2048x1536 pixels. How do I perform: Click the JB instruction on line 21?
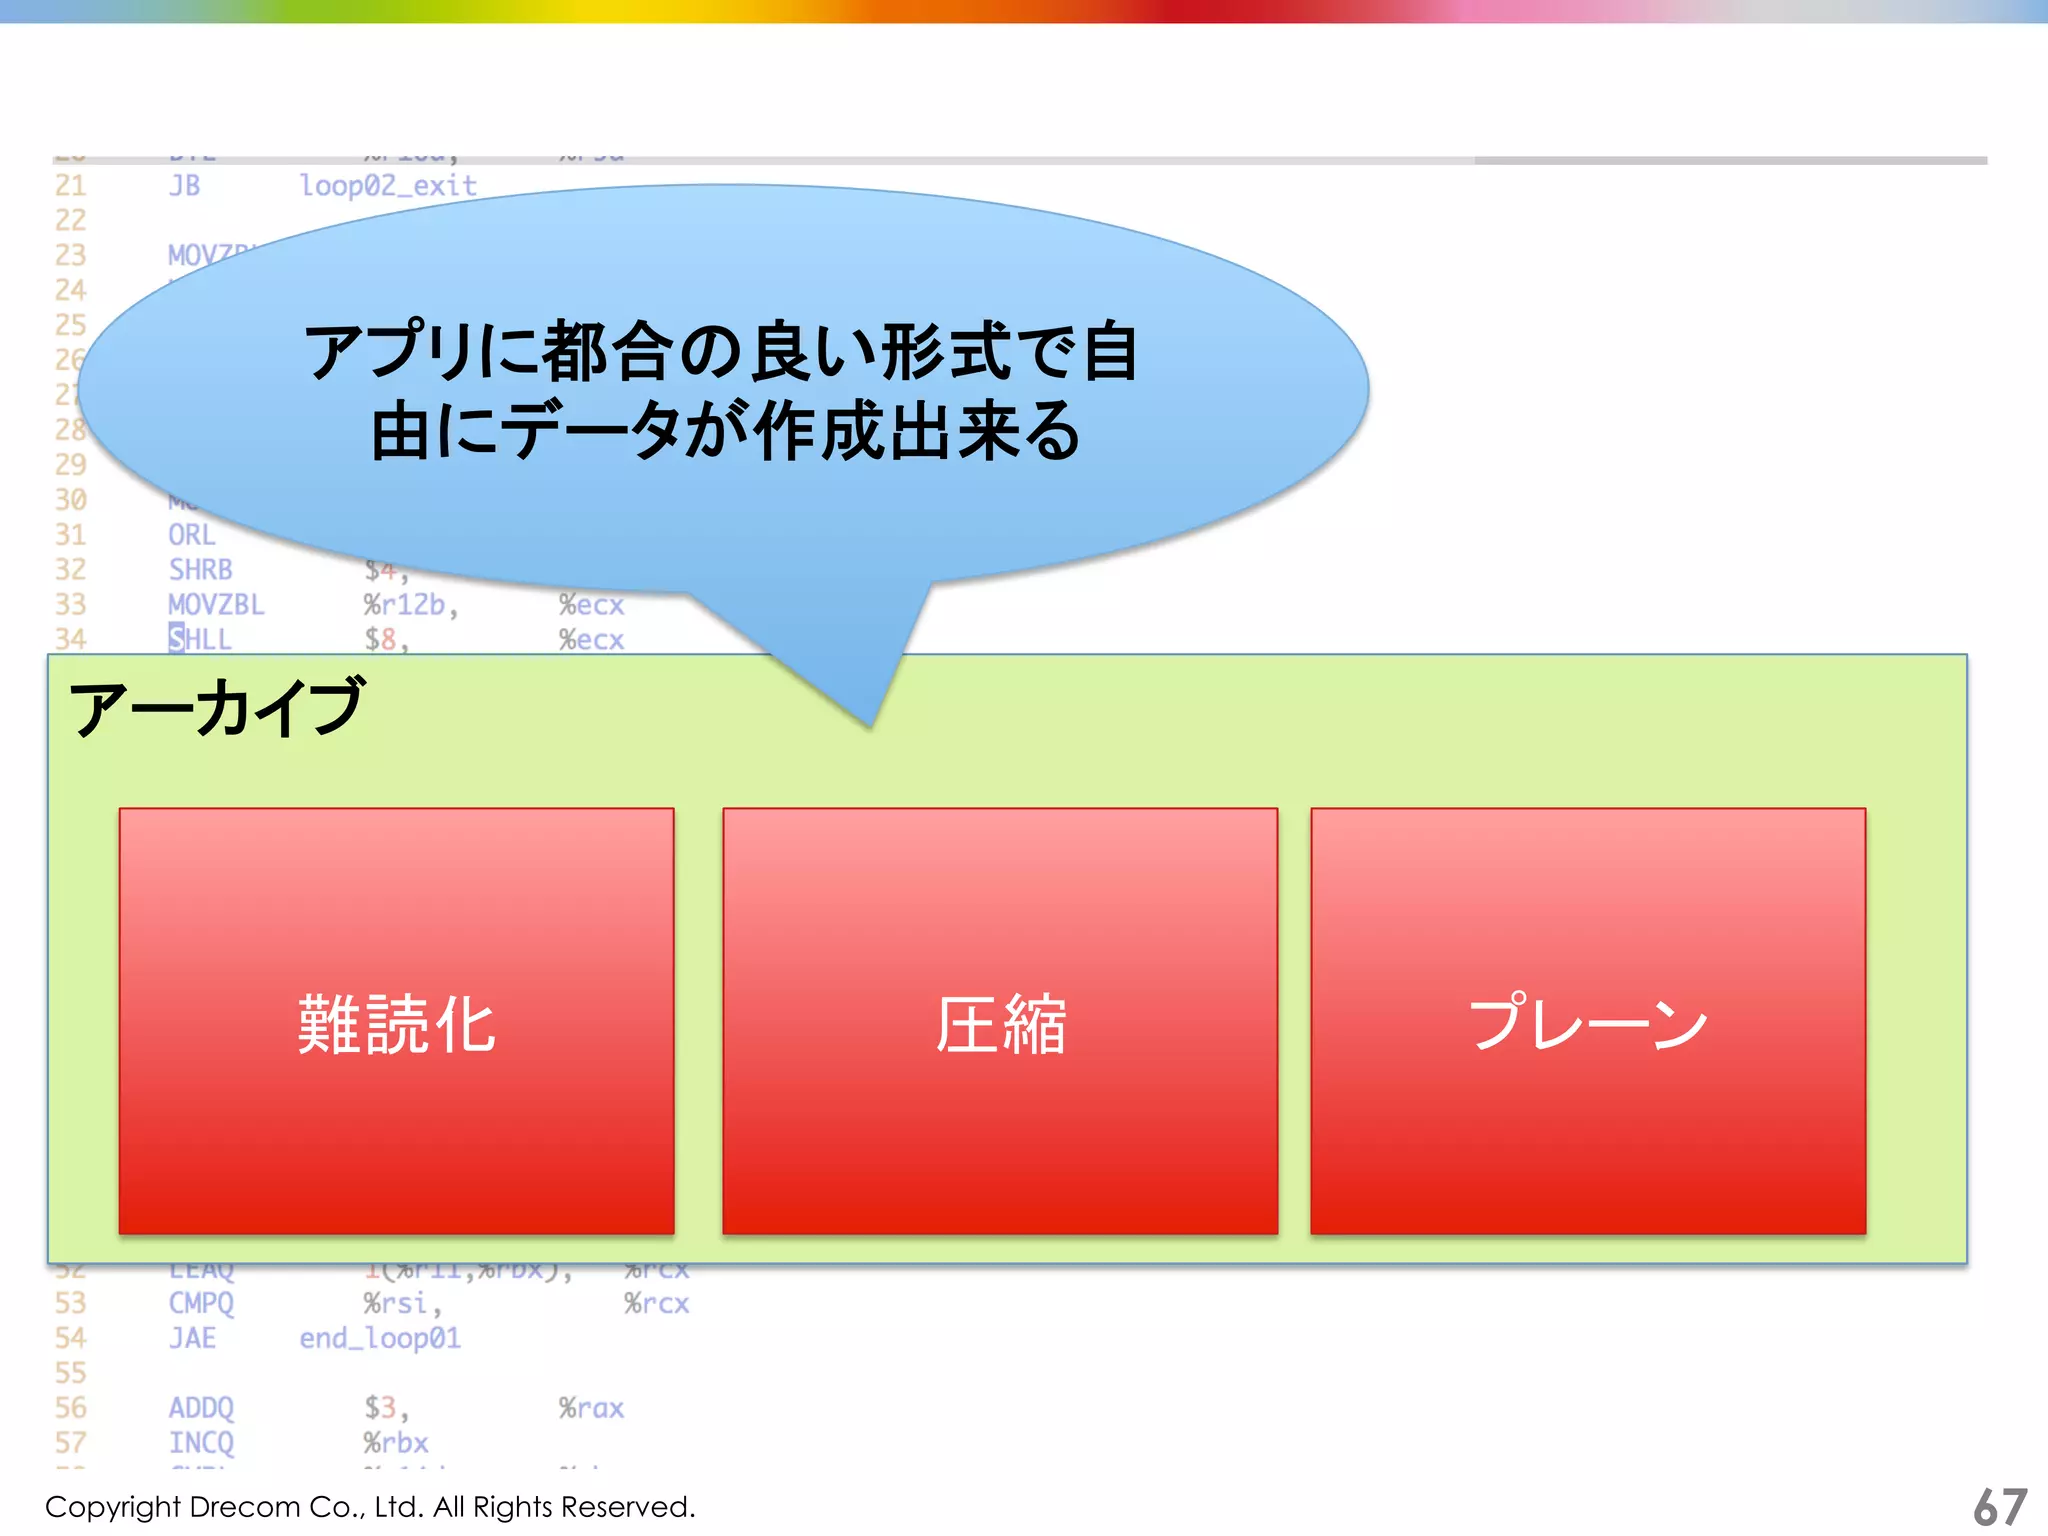184,186
